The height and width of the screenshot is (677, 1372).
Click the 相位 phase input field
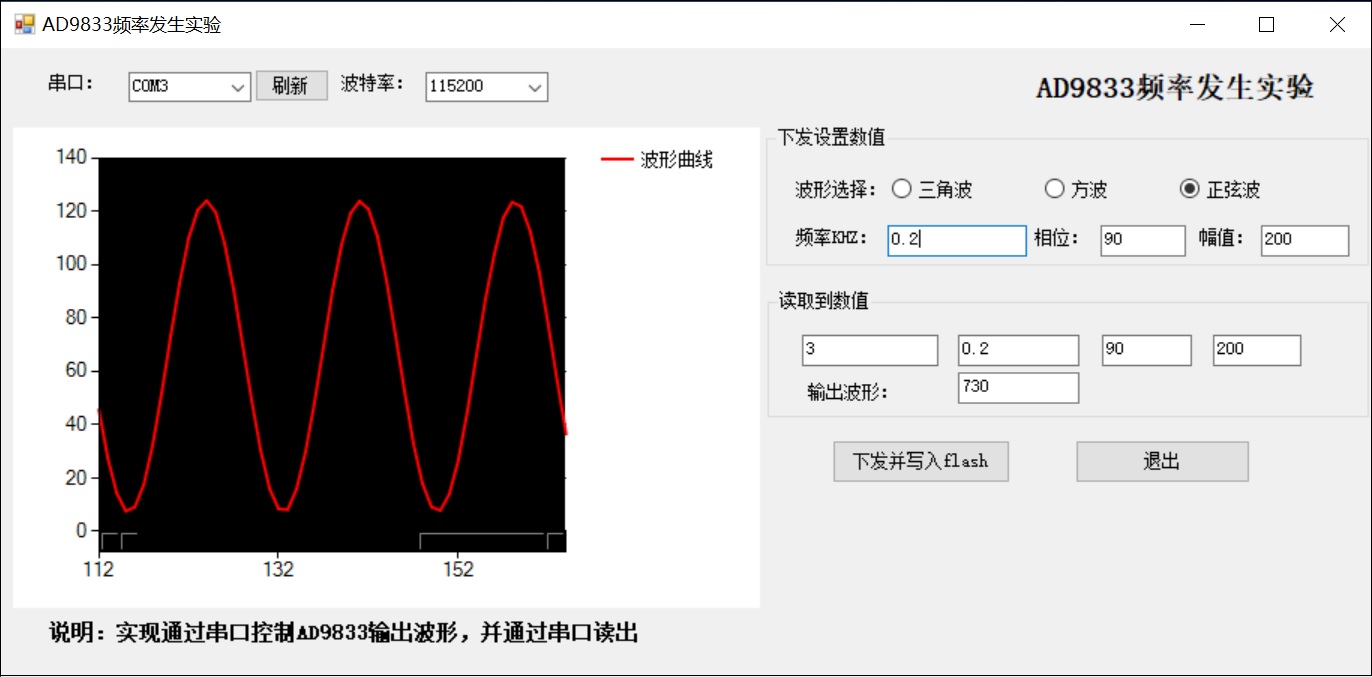click(1143, 240)
